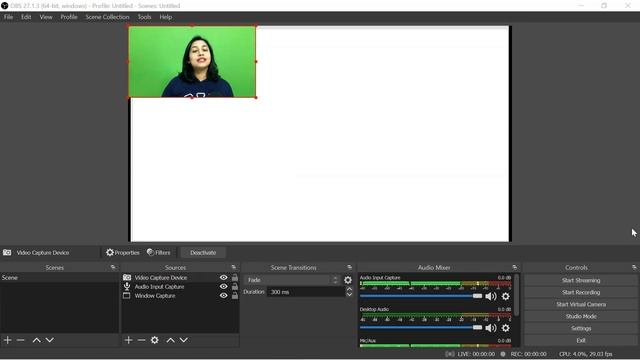Remove the selected scene with minus icon
Viewport: 640px width, 360px height.
(21, 340)
